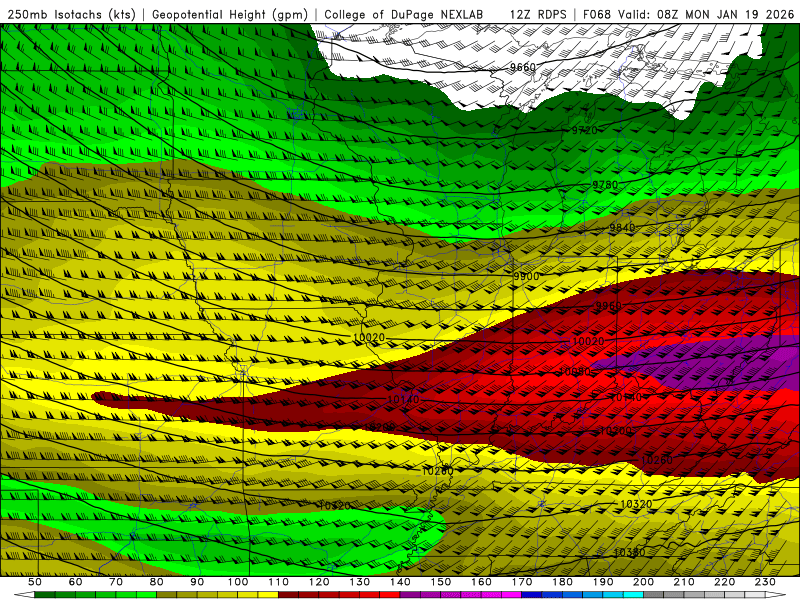The width and height of the screenshot is (800, 600).
Task: Click the bright cyan segment of the color bar
Action: (633, 595)
